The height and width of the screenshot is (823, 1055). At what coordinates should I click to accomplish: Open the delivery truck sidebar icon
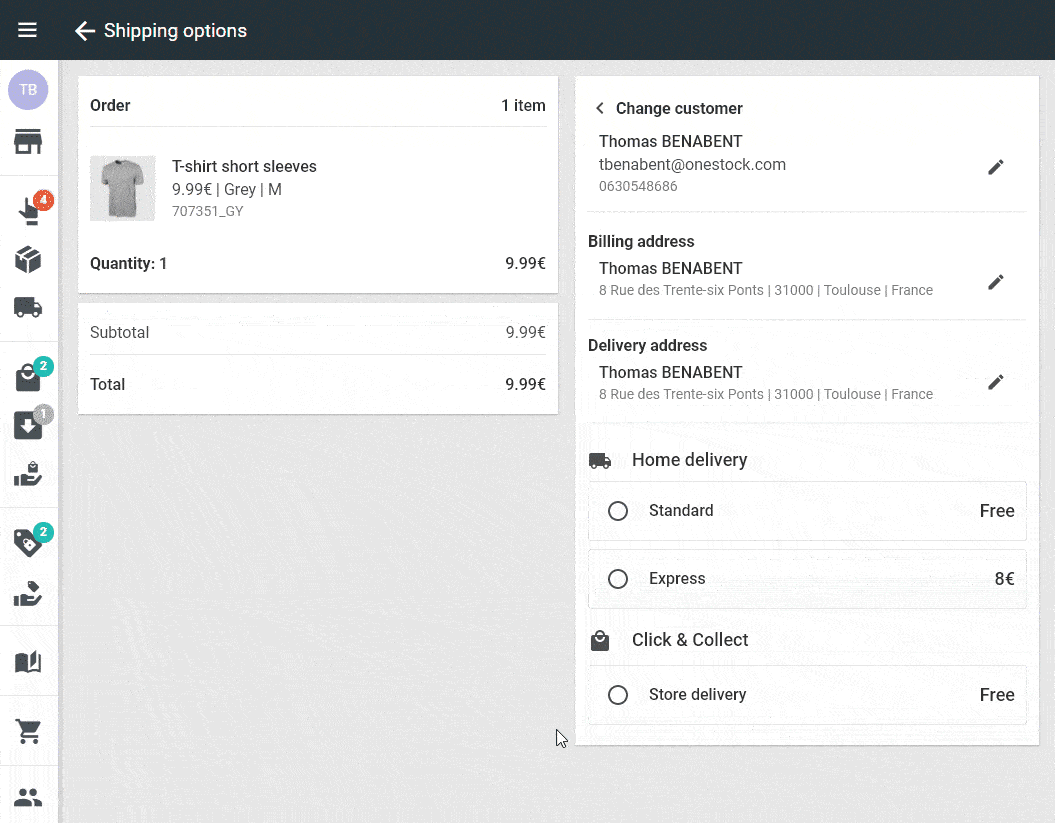pyautogui.click(x=28, y=308)
